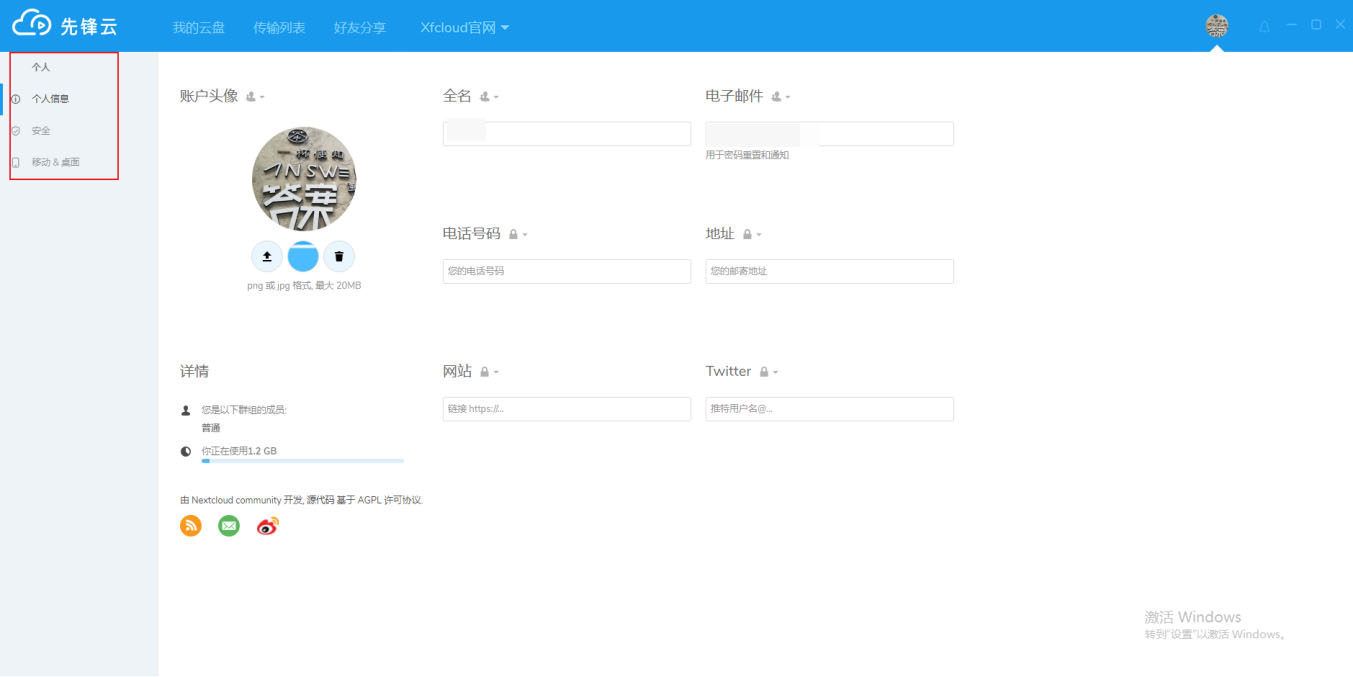The height and width of the screenshot is (677, 1353).
Task: Click the 用于密码重置和通知 hint text
Action: tap(747, 155)
